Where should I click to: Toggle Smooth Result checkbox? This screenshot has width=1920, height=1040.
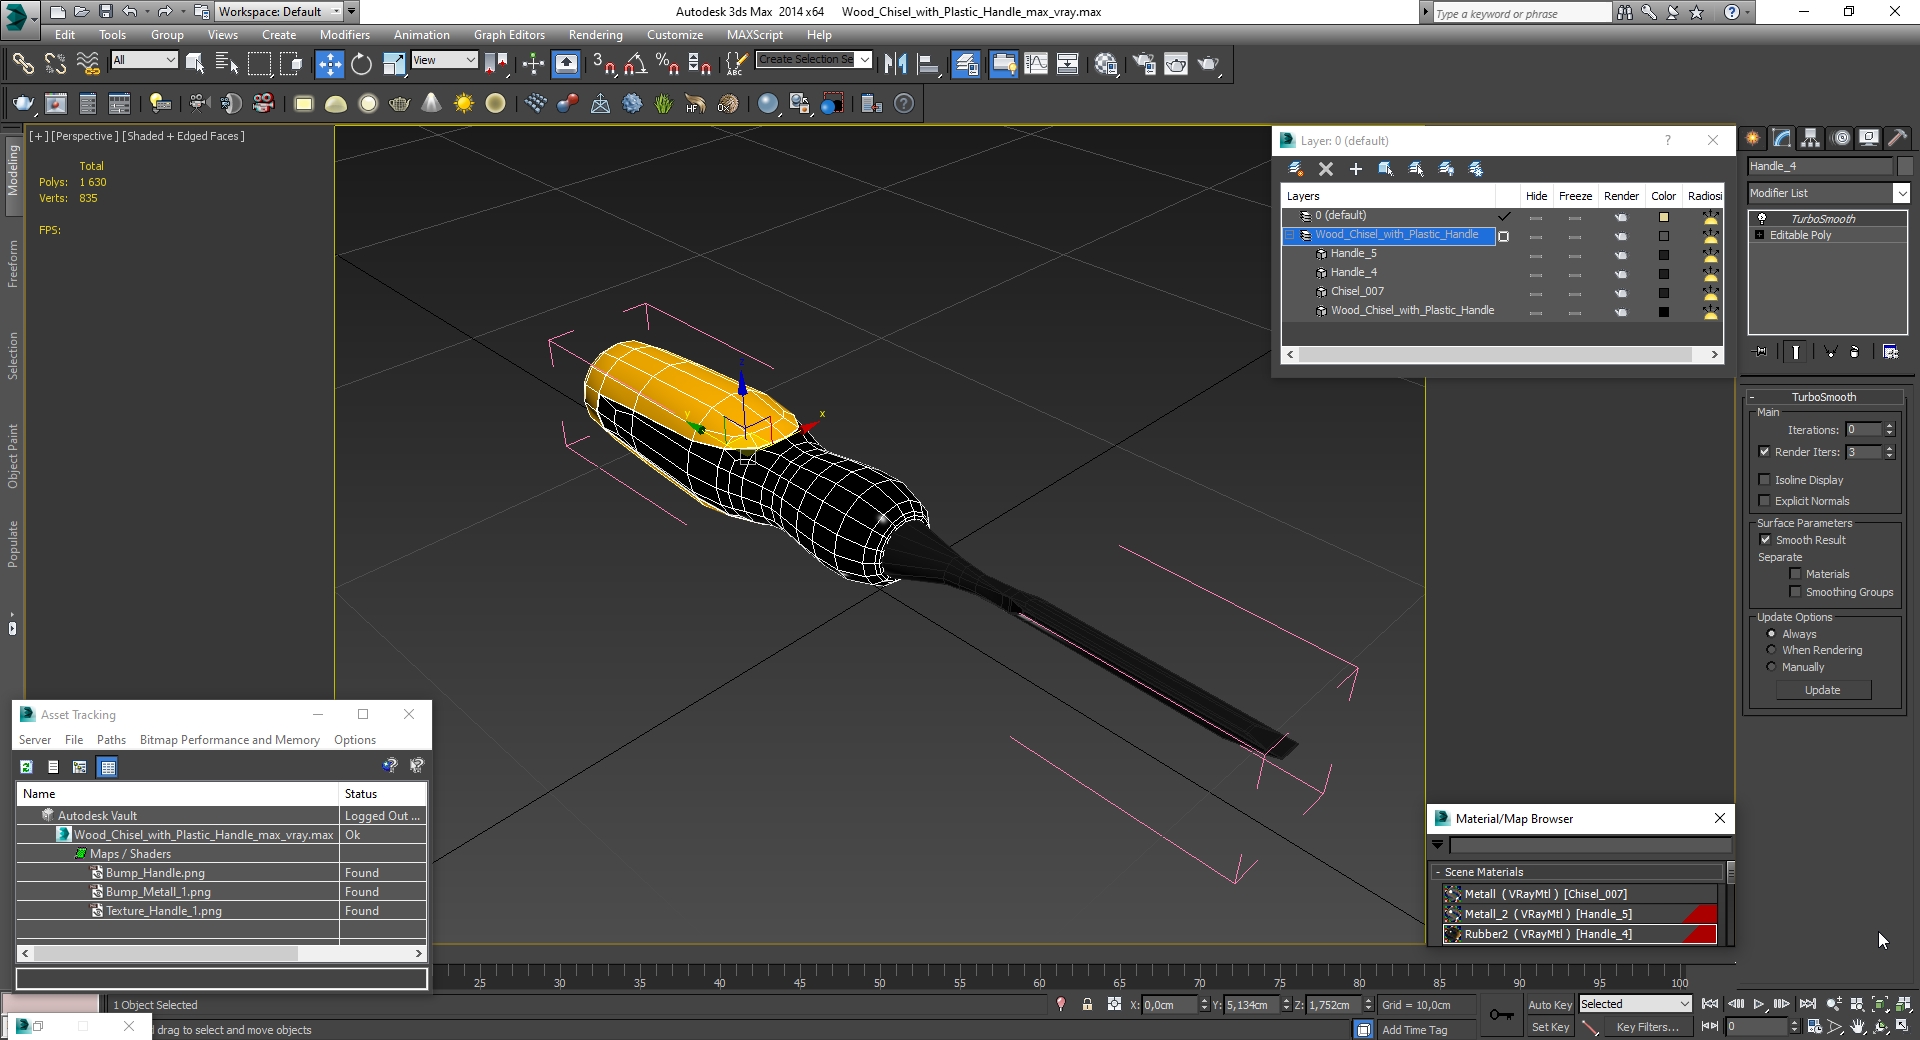click(x=1765, y=540)
